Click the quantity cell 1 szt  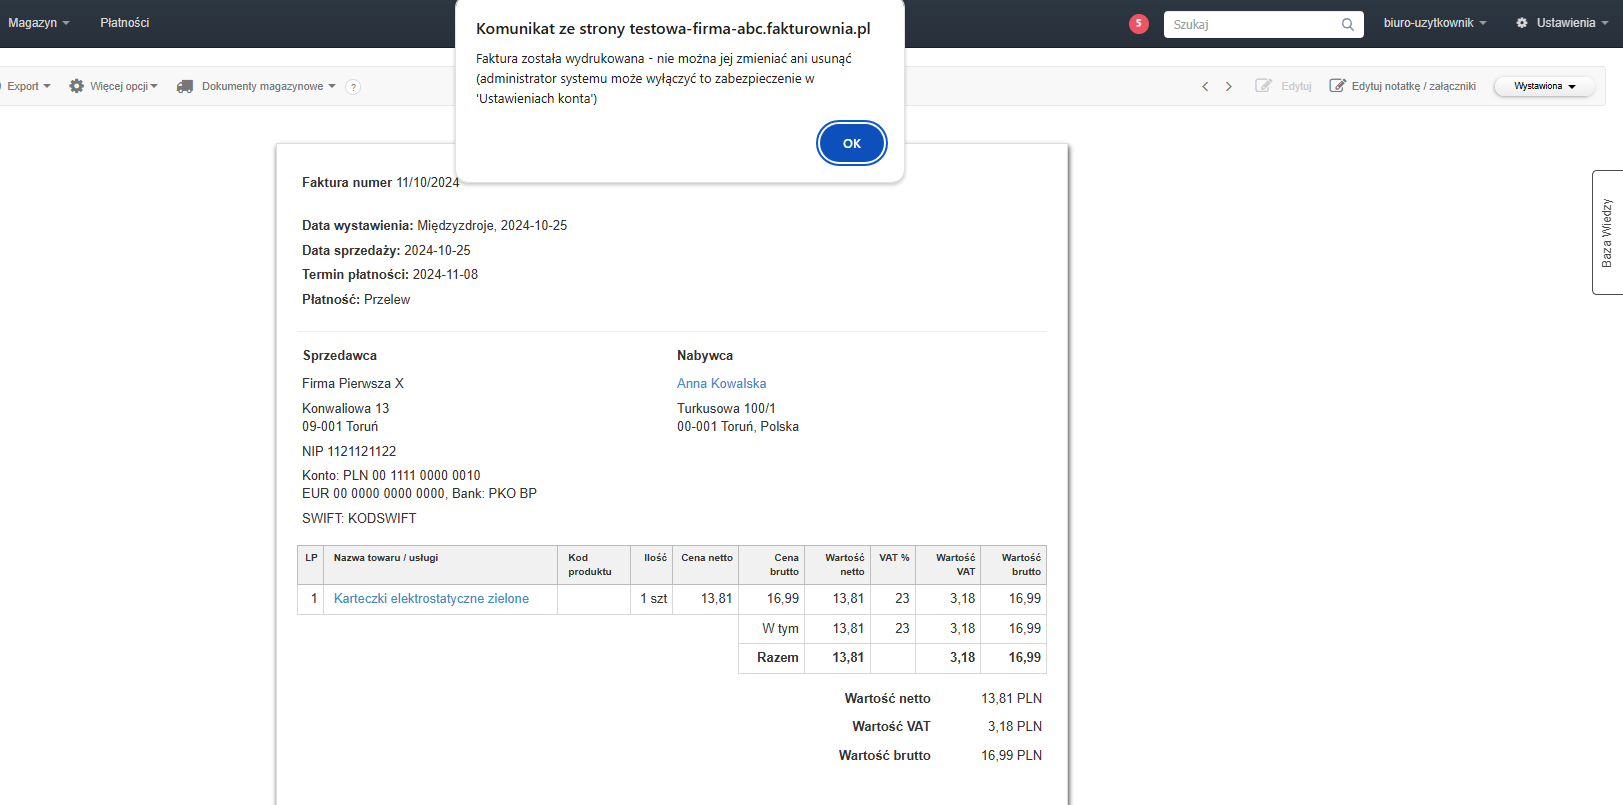(653, 598)
